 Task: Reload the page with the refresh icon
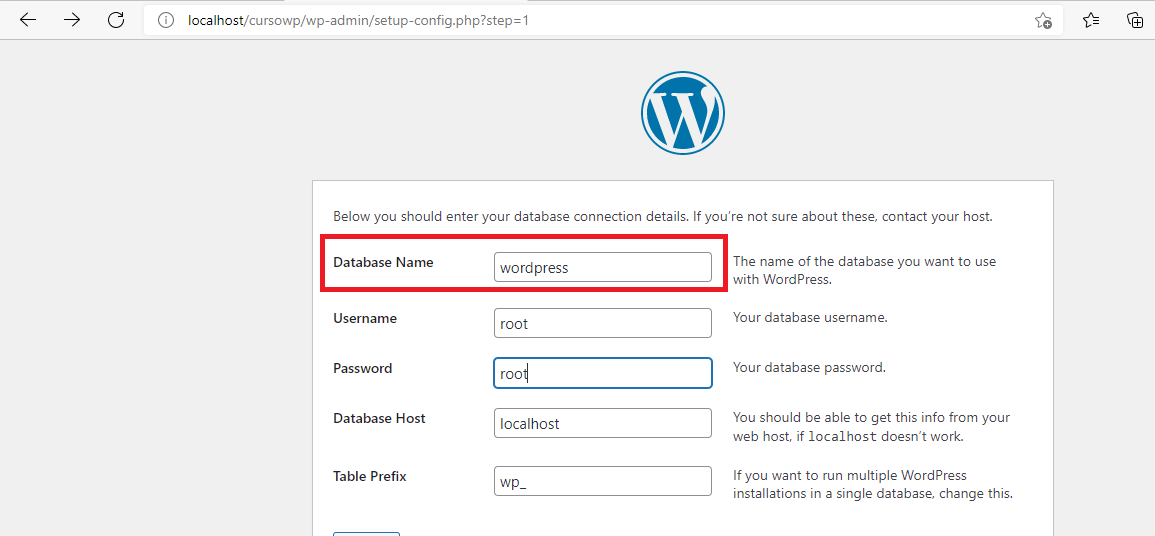[116, 20]
